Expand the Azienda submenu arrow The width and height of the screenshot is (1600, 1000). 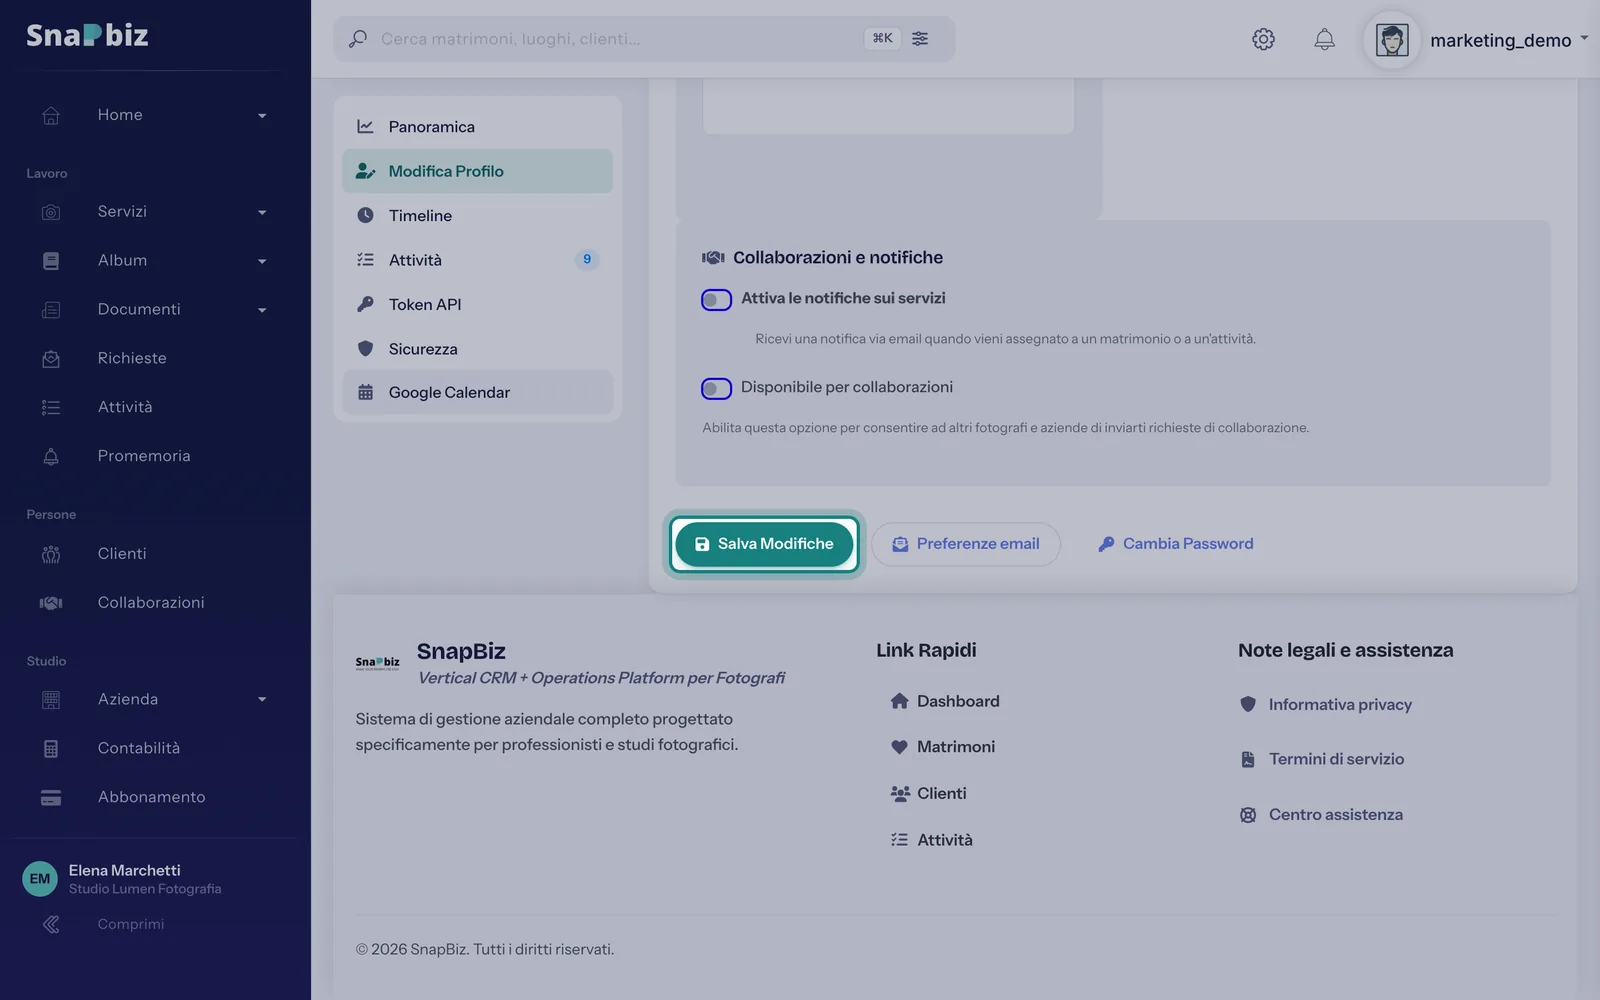262,700
